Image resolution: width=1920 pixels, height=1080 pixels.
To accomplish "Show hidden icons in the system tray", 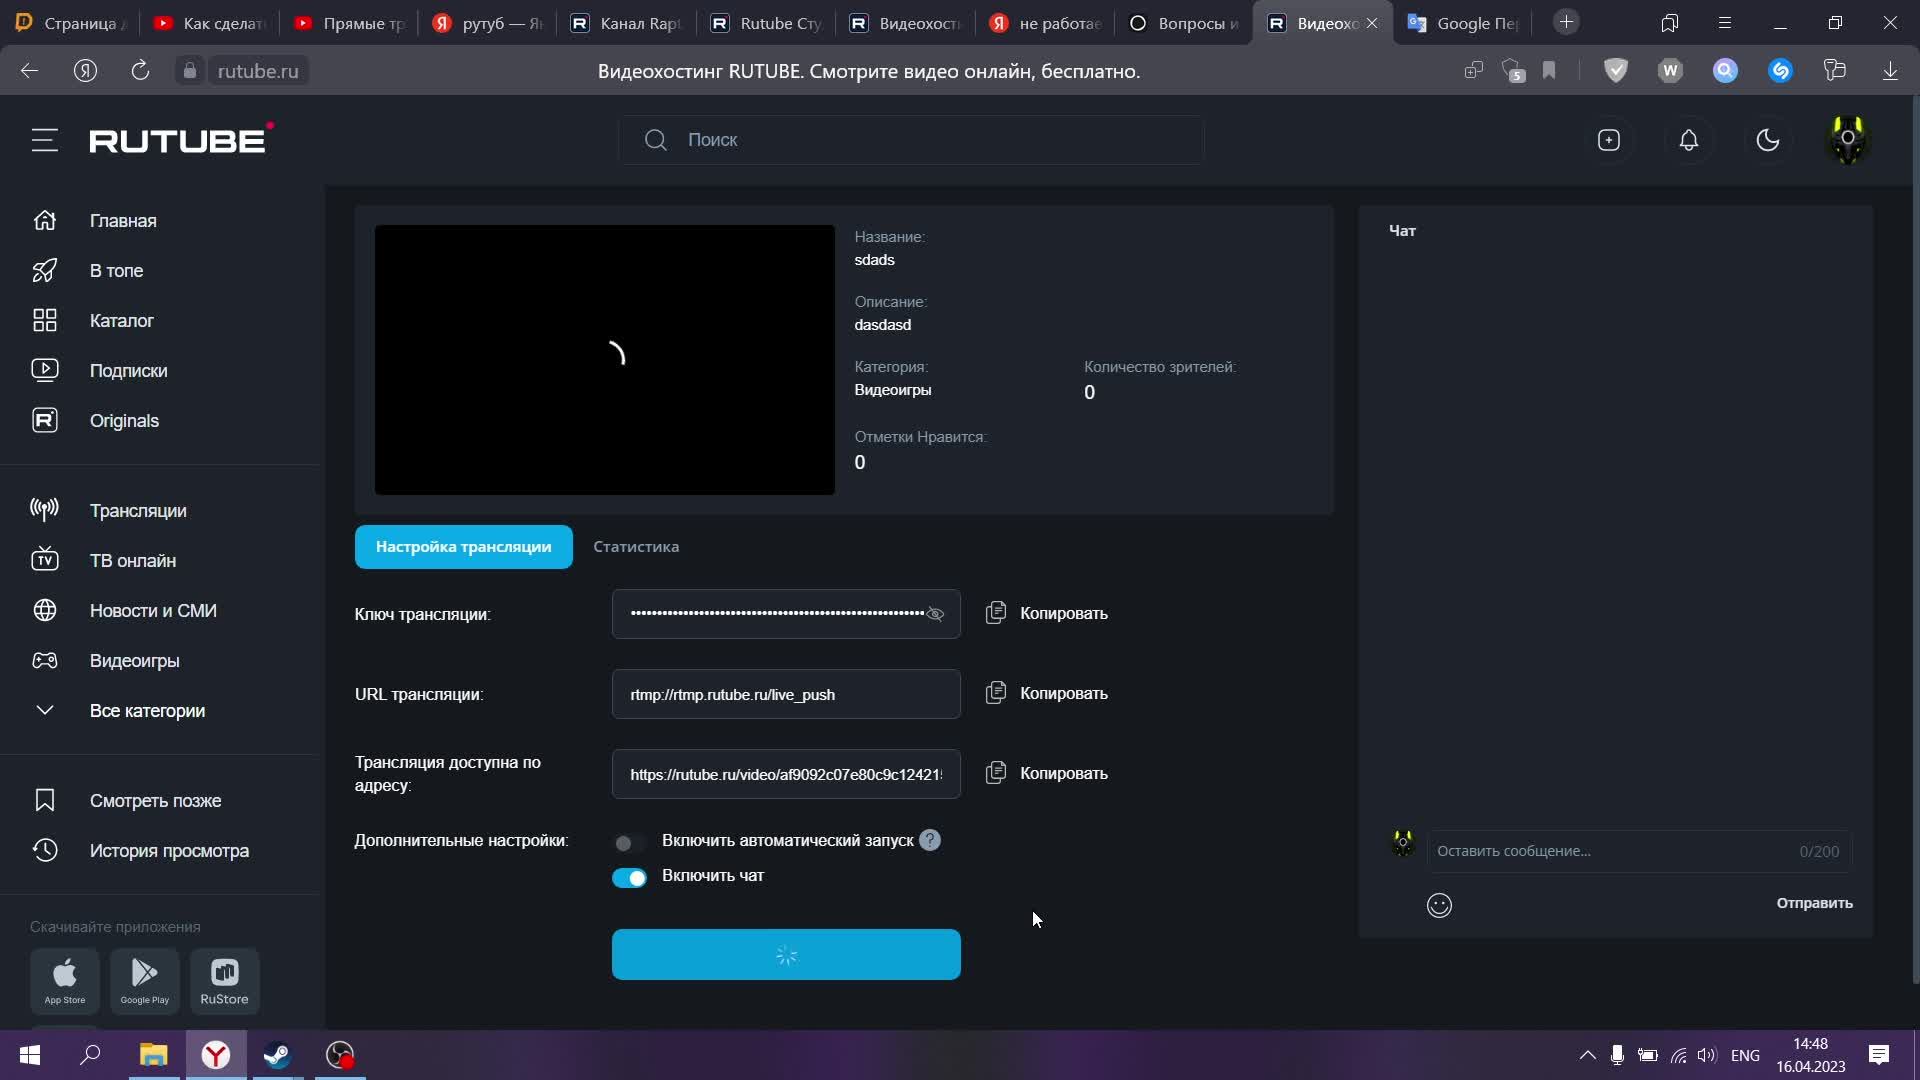I will 1587,1055.
